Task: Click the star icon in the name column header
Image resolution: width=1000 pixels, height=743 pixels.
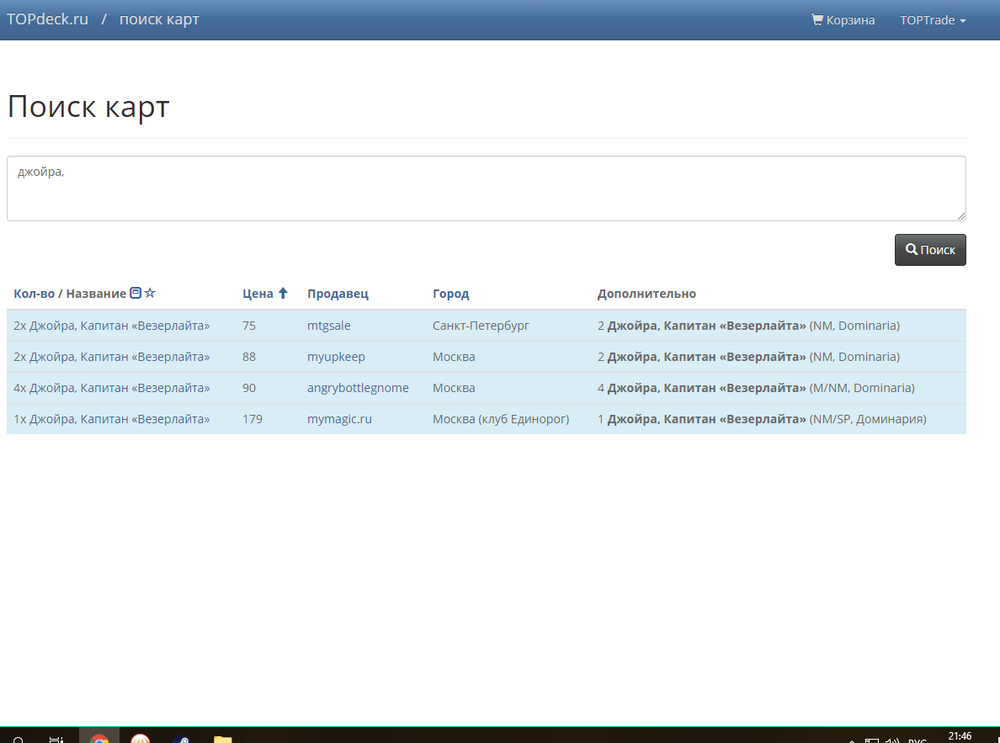Action: click(x=150, y=293)
